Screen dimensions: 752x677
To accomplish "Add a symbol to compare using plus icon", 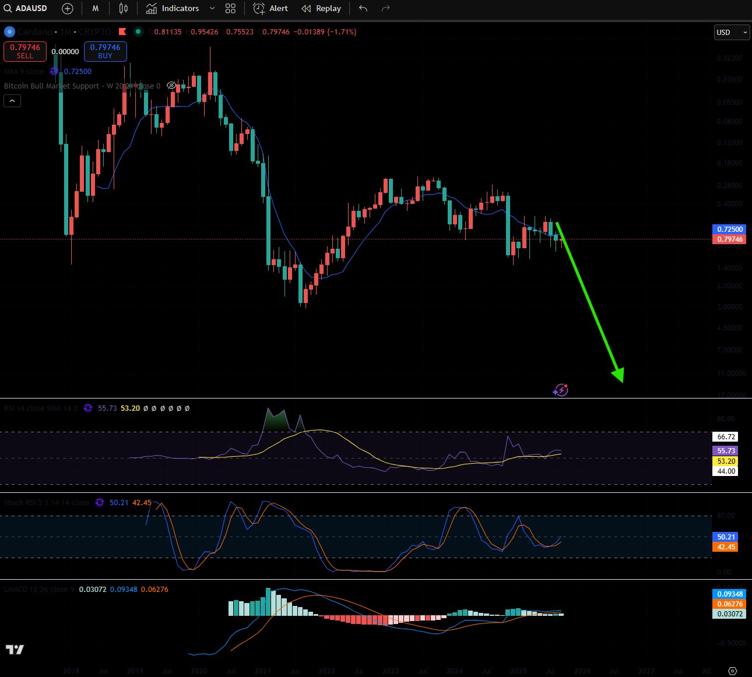I will [67, 8].
